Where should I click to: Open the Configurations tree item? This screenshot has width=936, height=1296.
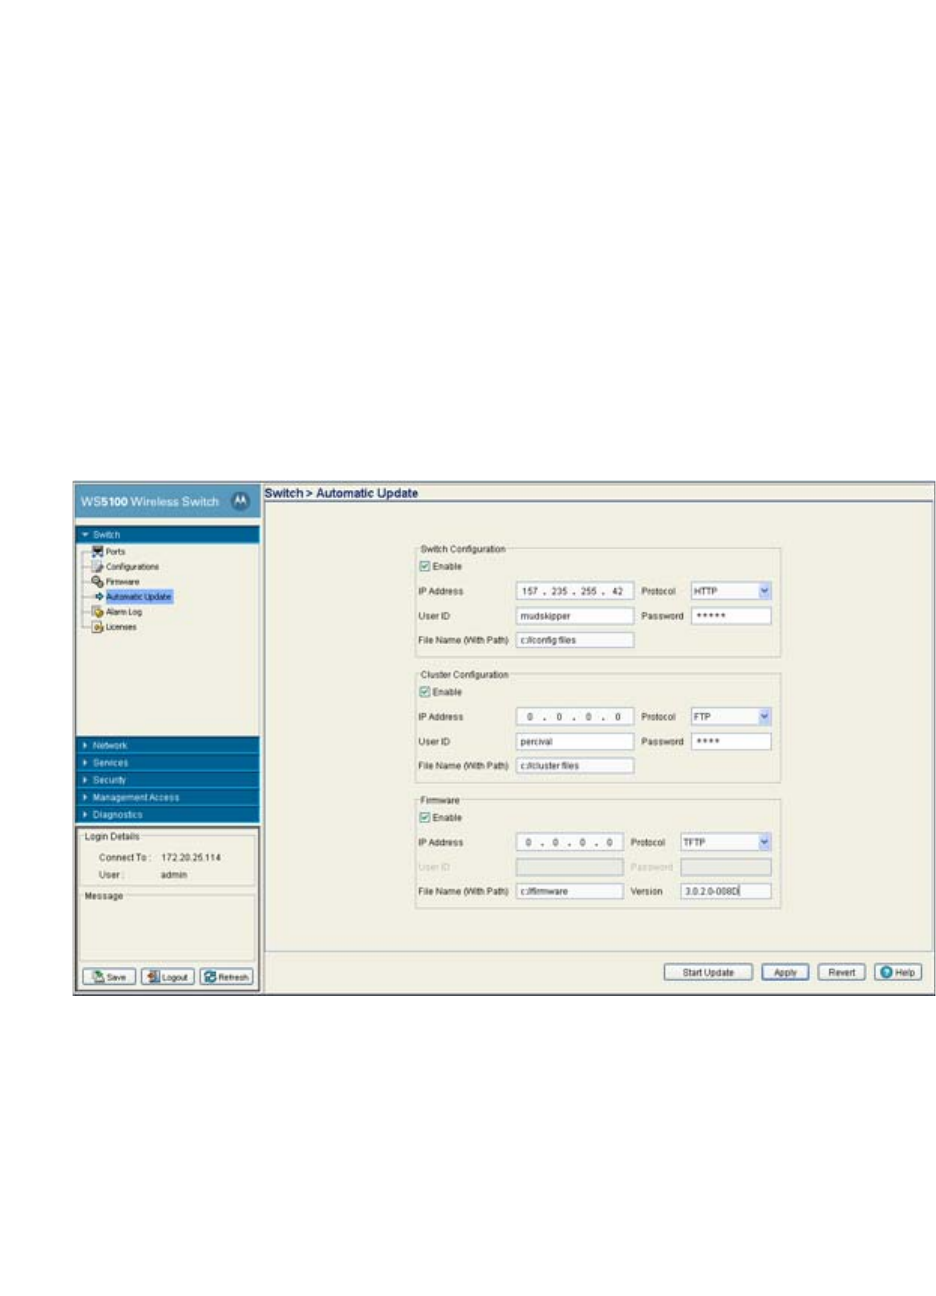(x=132, y=566)
